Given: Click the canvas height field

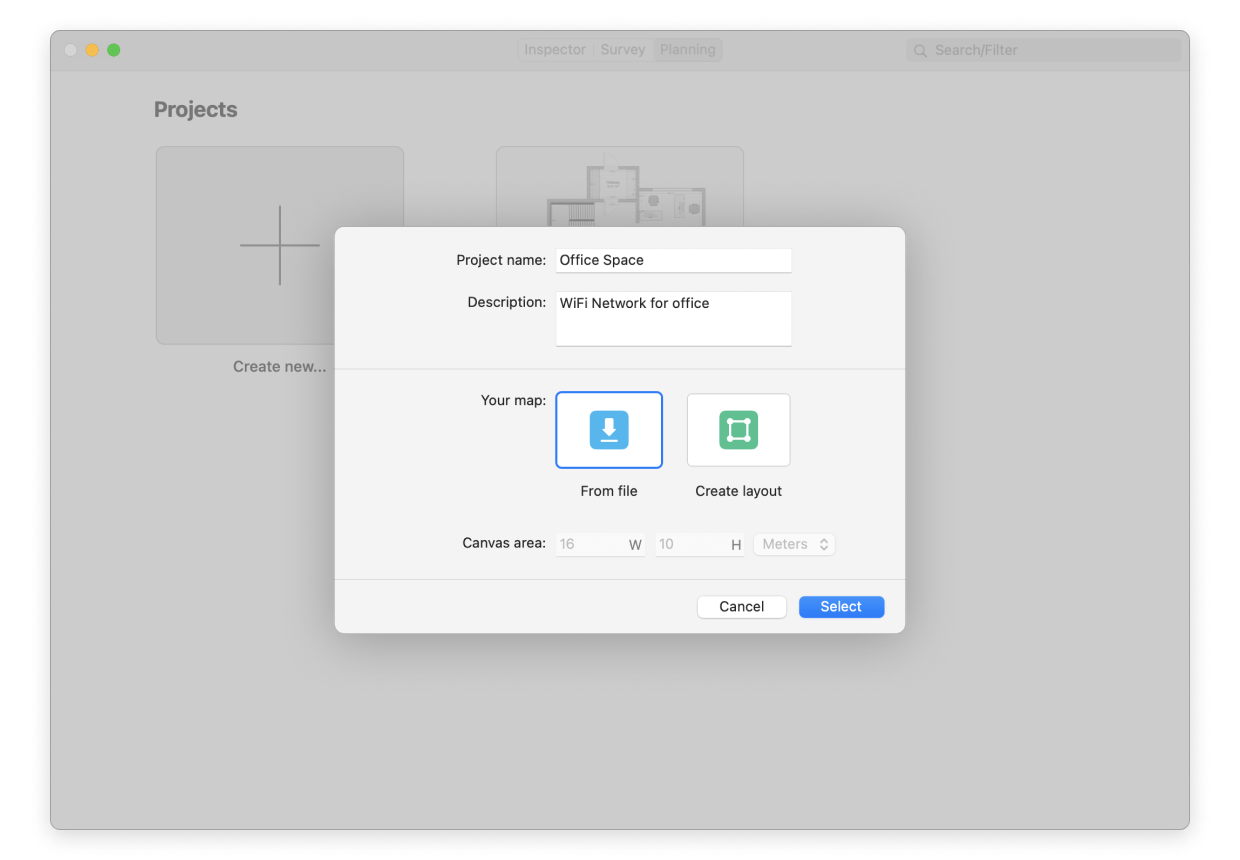Looking at the screenshot, I should (x=692, y=544).
